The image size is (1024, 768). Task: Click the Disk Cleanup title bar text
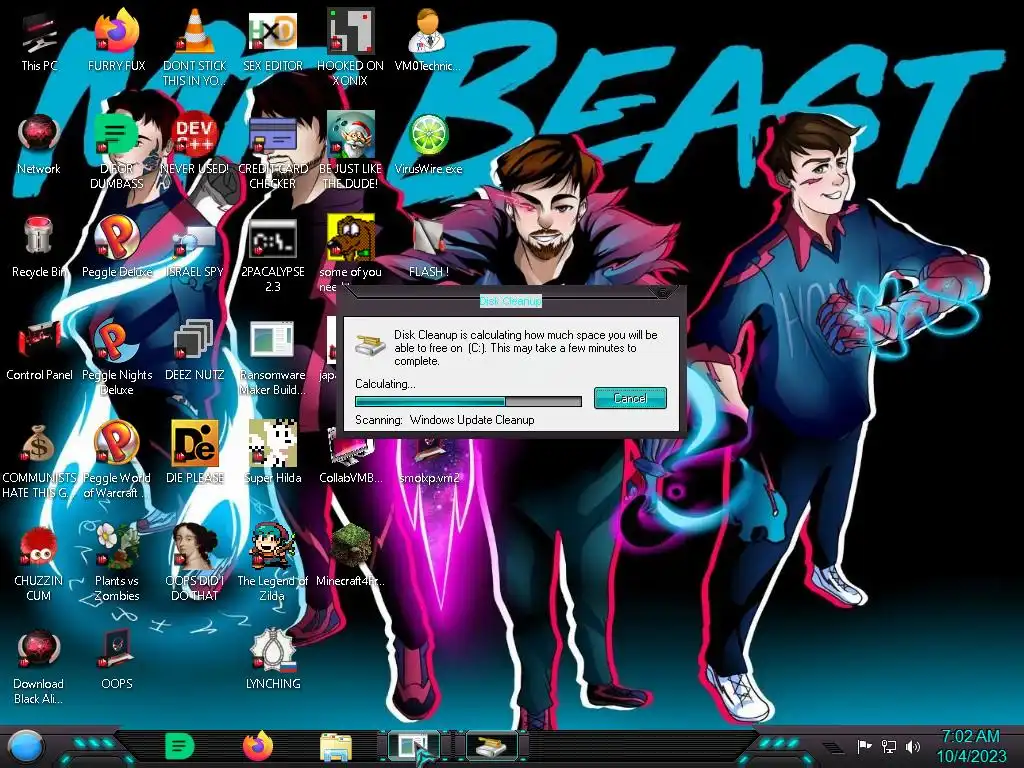511,301
